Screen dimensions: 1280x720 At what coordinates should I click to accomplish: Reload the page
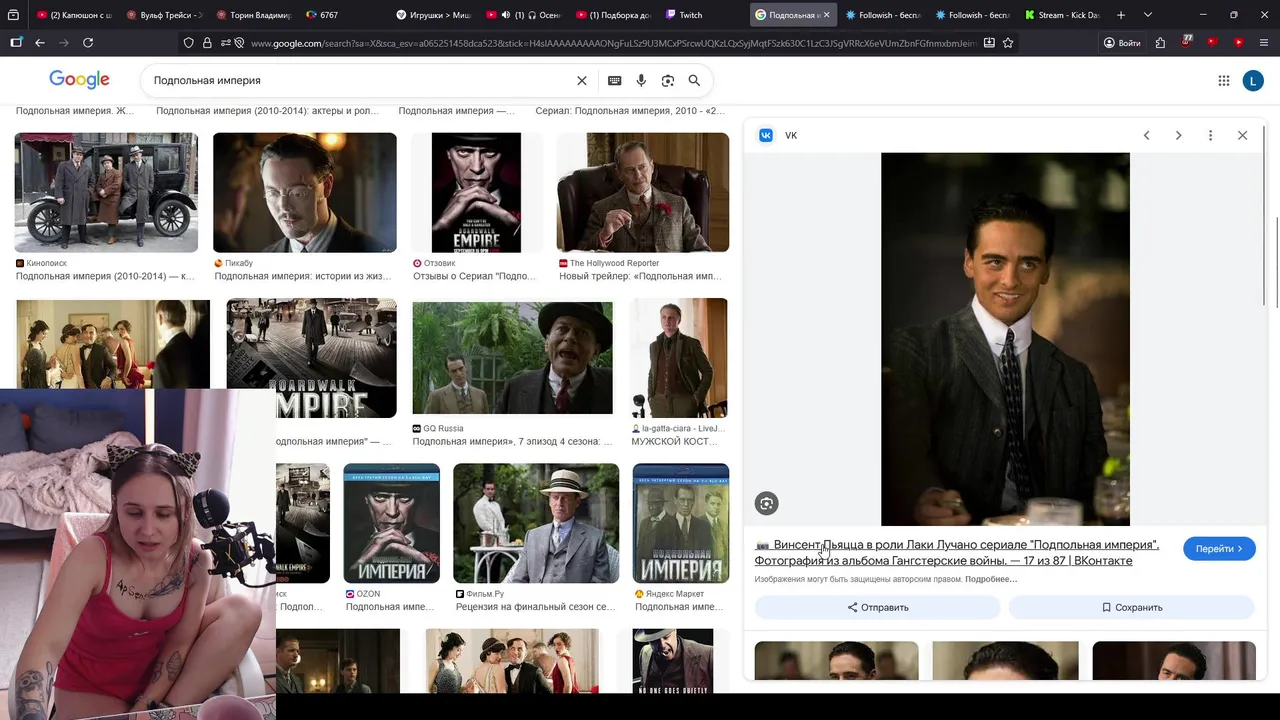point(88,43)
